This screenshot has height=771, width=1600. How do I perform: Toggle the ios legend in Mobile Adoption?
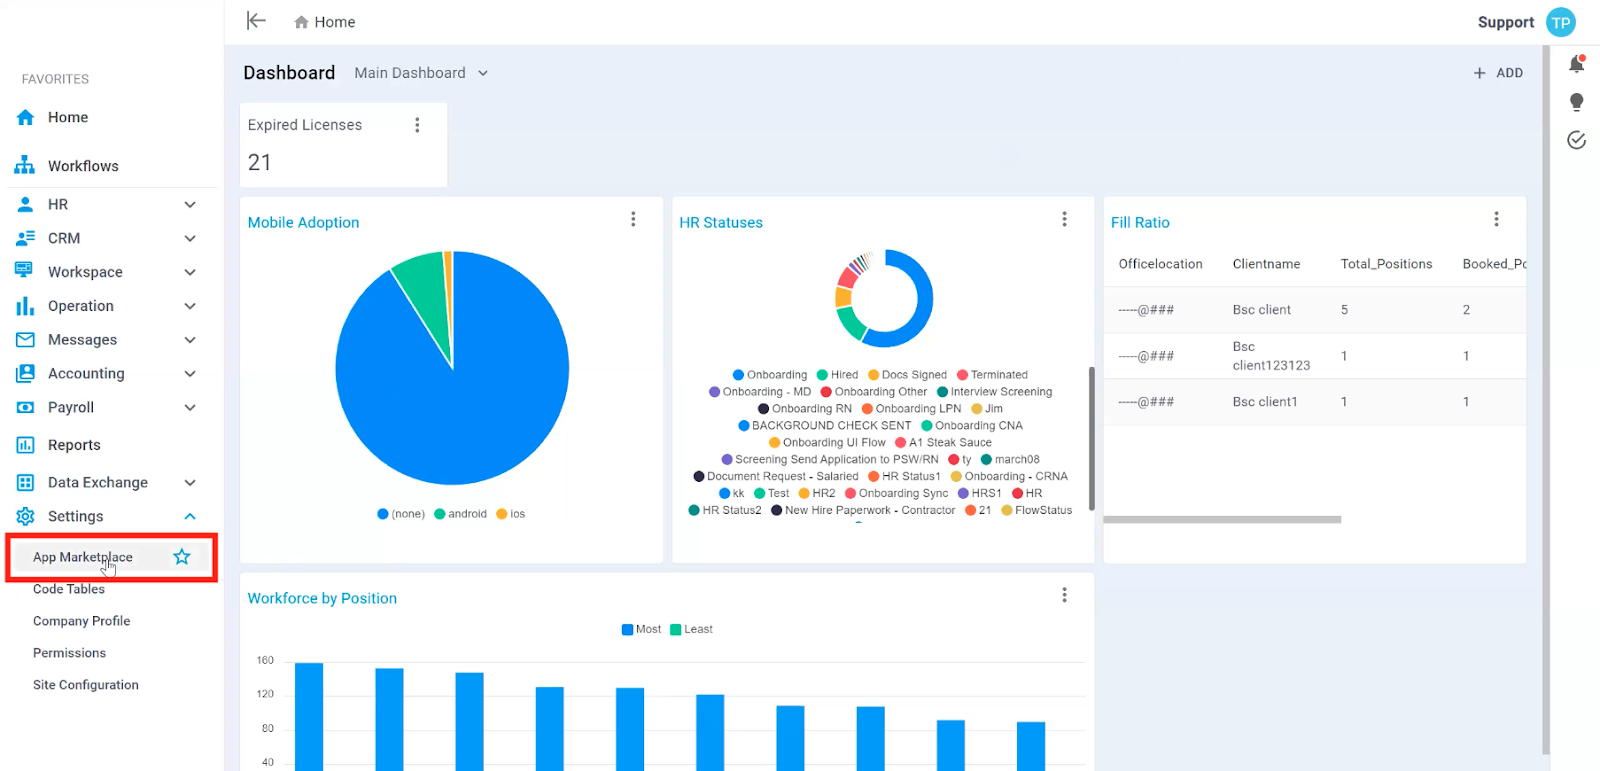click(510, 514)
